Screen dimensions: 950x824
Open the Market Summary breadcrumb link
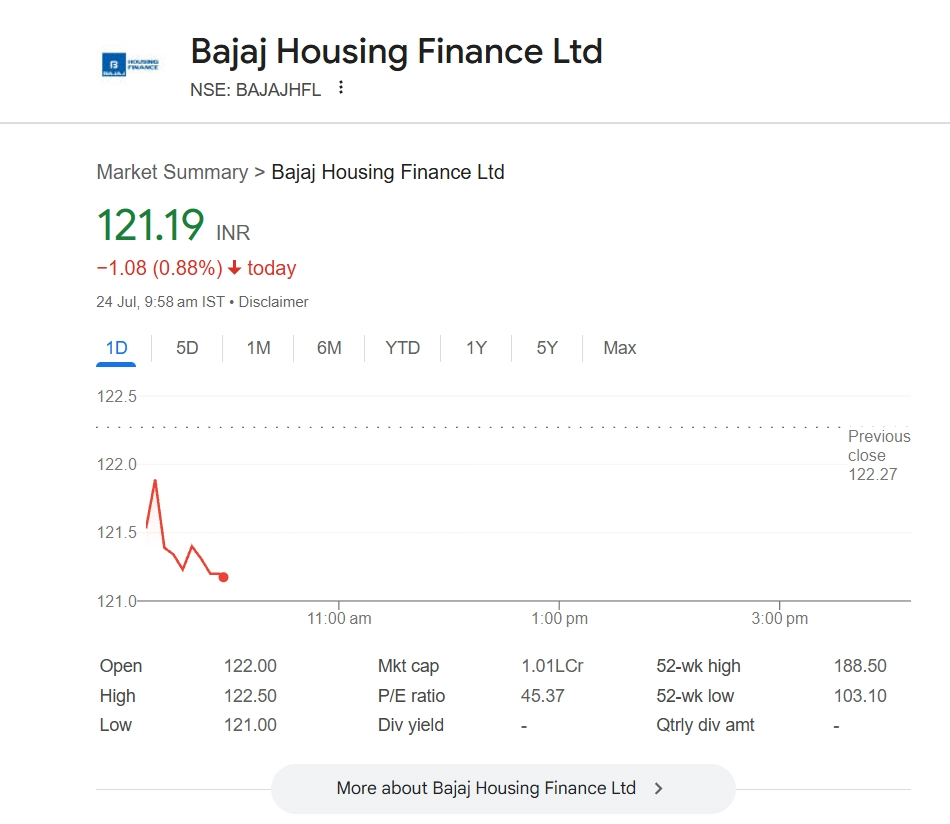pyautogui.click(x=172, y=172)
